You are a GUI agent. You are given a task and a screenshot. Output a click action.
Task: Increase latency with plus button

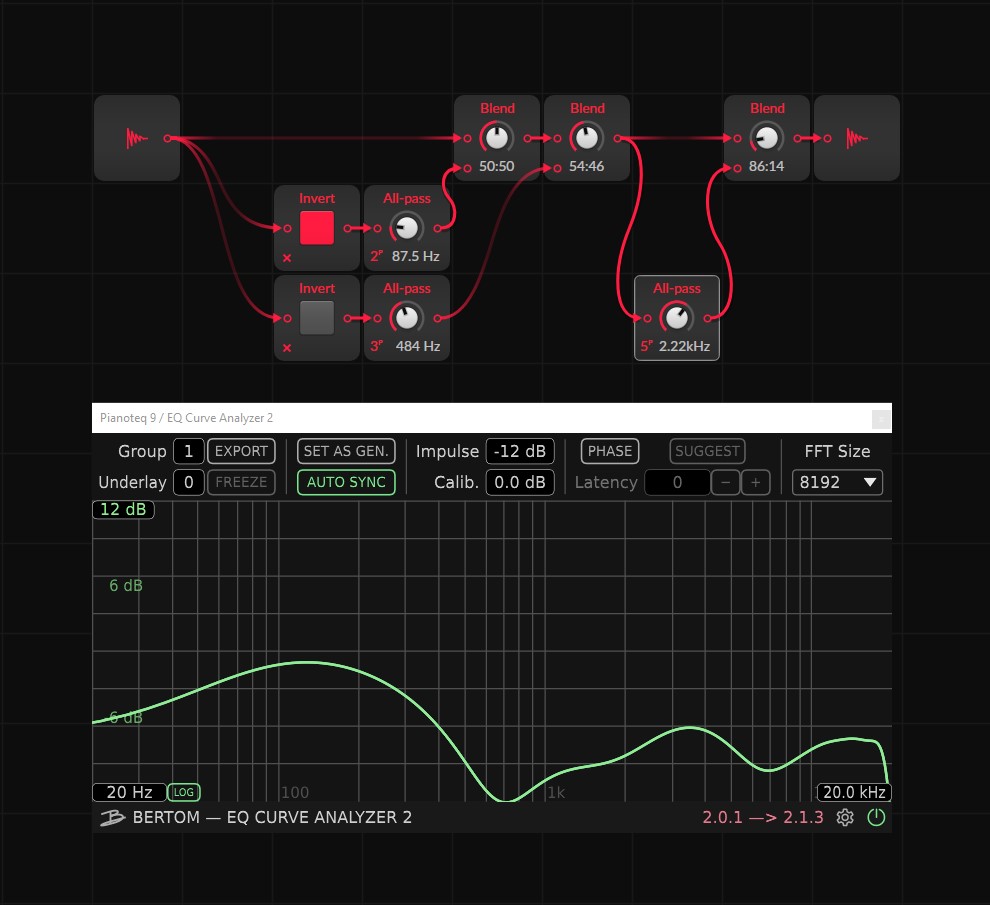[x=755, y=482]
